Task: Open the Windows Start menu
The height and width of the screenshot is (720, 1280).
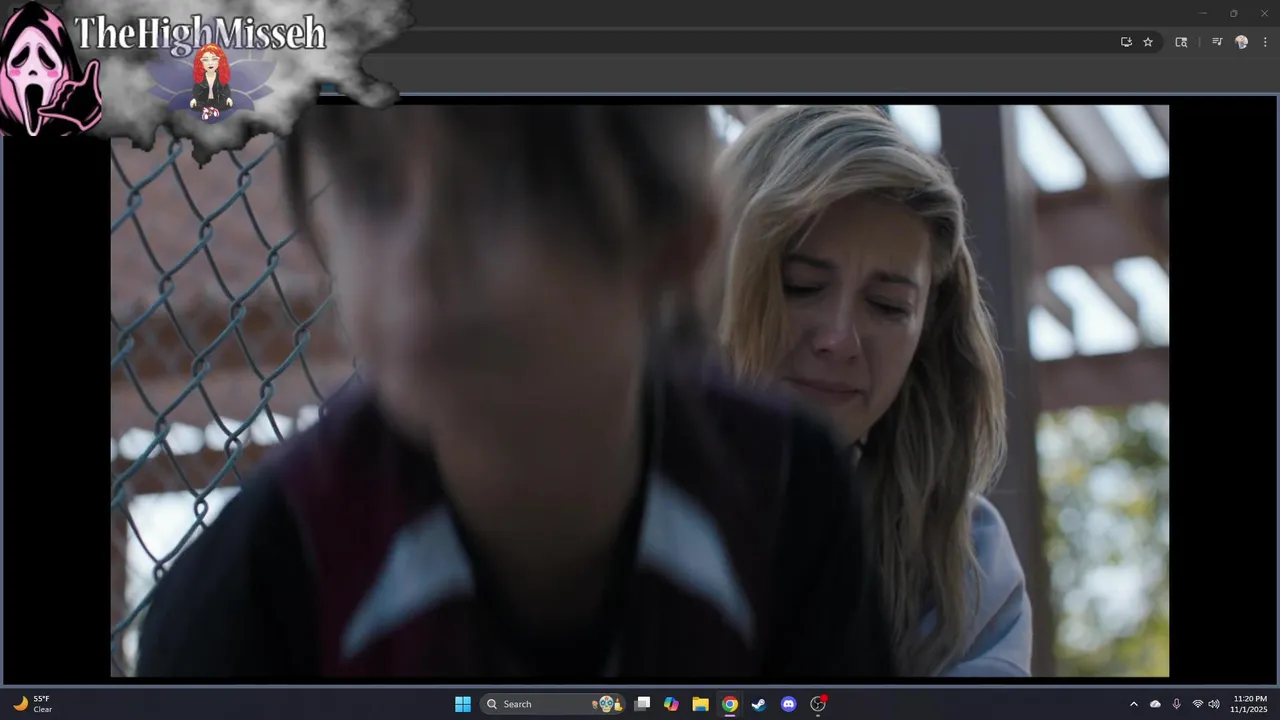Action: pyautogui.click(x=463, y=704)
